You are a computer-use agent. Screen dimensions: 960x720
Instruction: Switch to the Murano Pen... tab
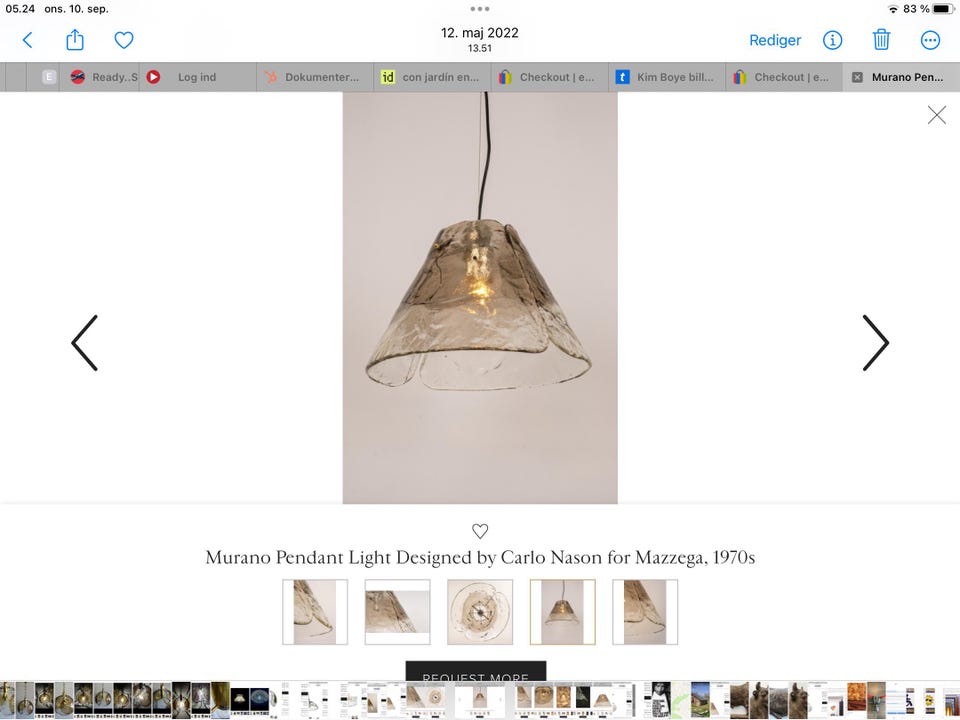(901, 77)
